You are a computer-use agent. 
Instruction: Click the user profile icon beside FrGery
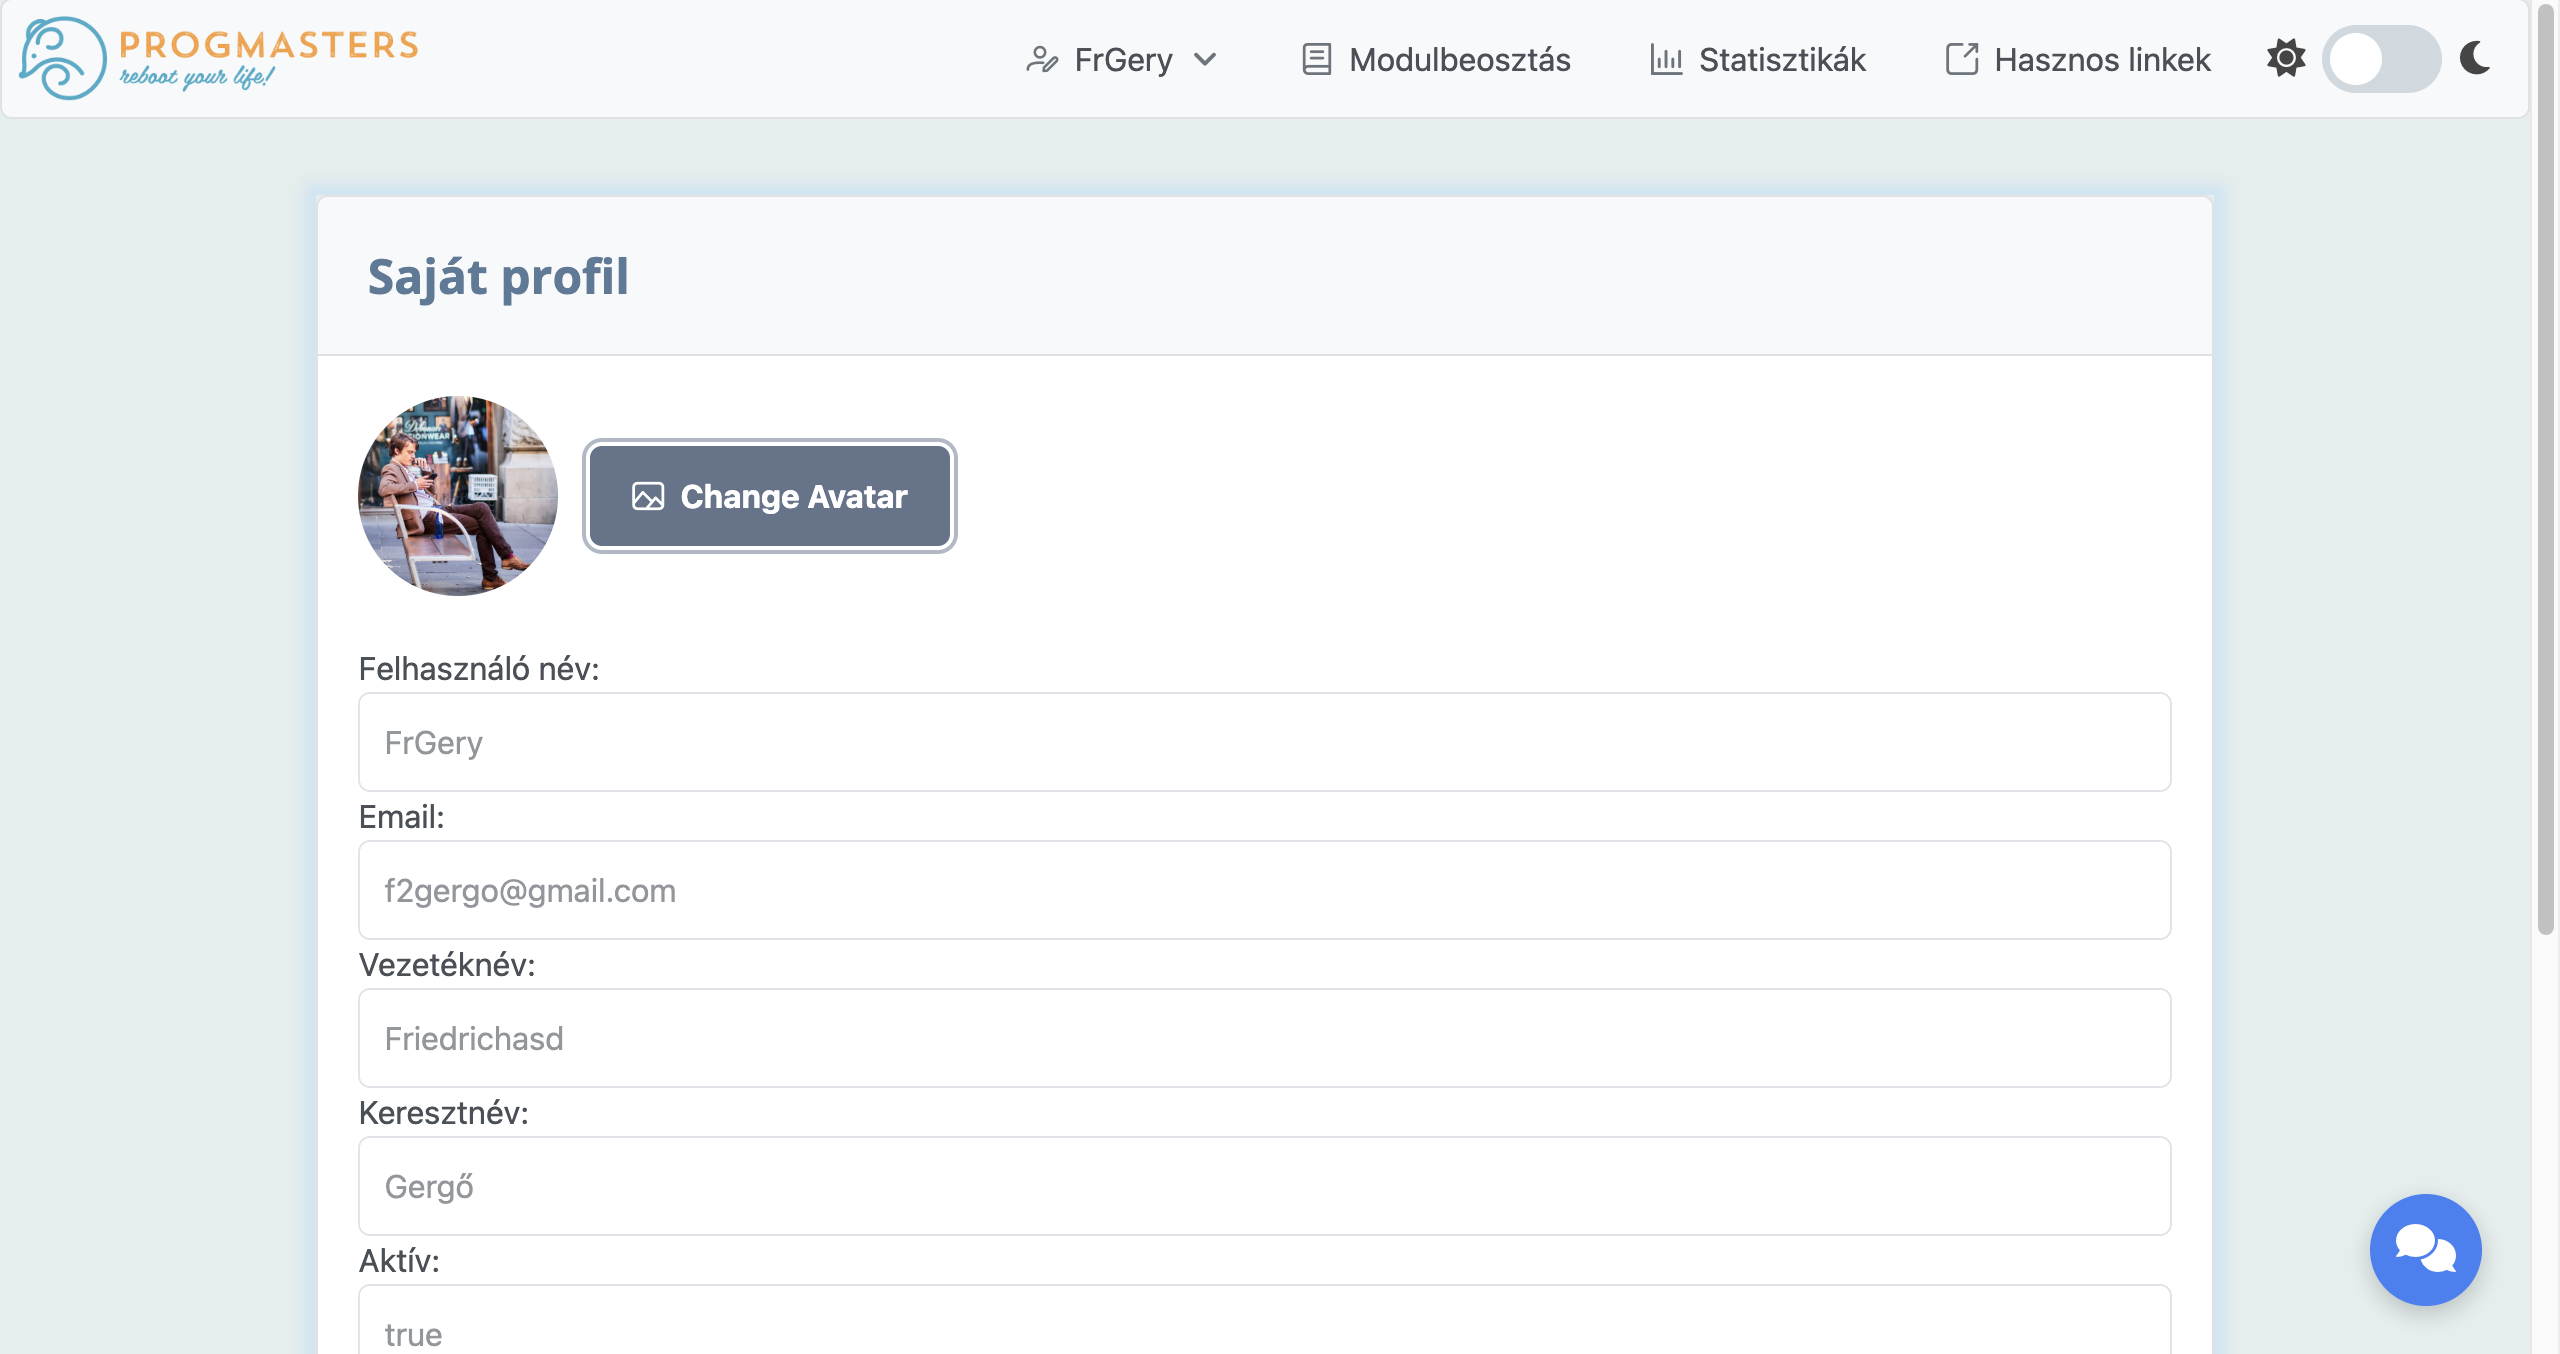1041,60
